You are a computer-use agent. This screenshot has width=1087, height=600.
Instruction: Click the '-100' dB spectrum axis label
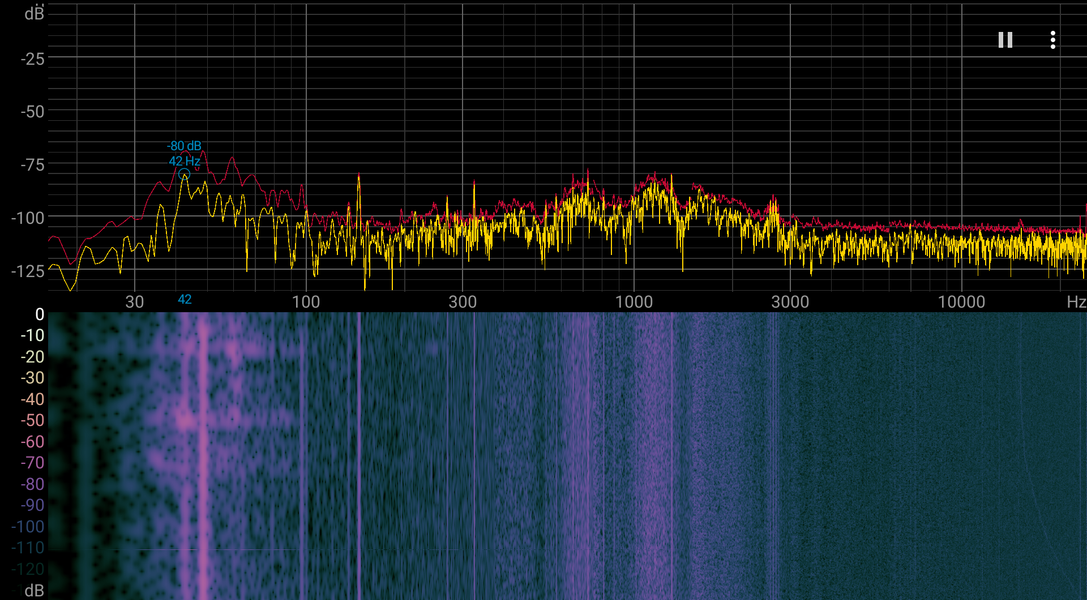point(28,218)
